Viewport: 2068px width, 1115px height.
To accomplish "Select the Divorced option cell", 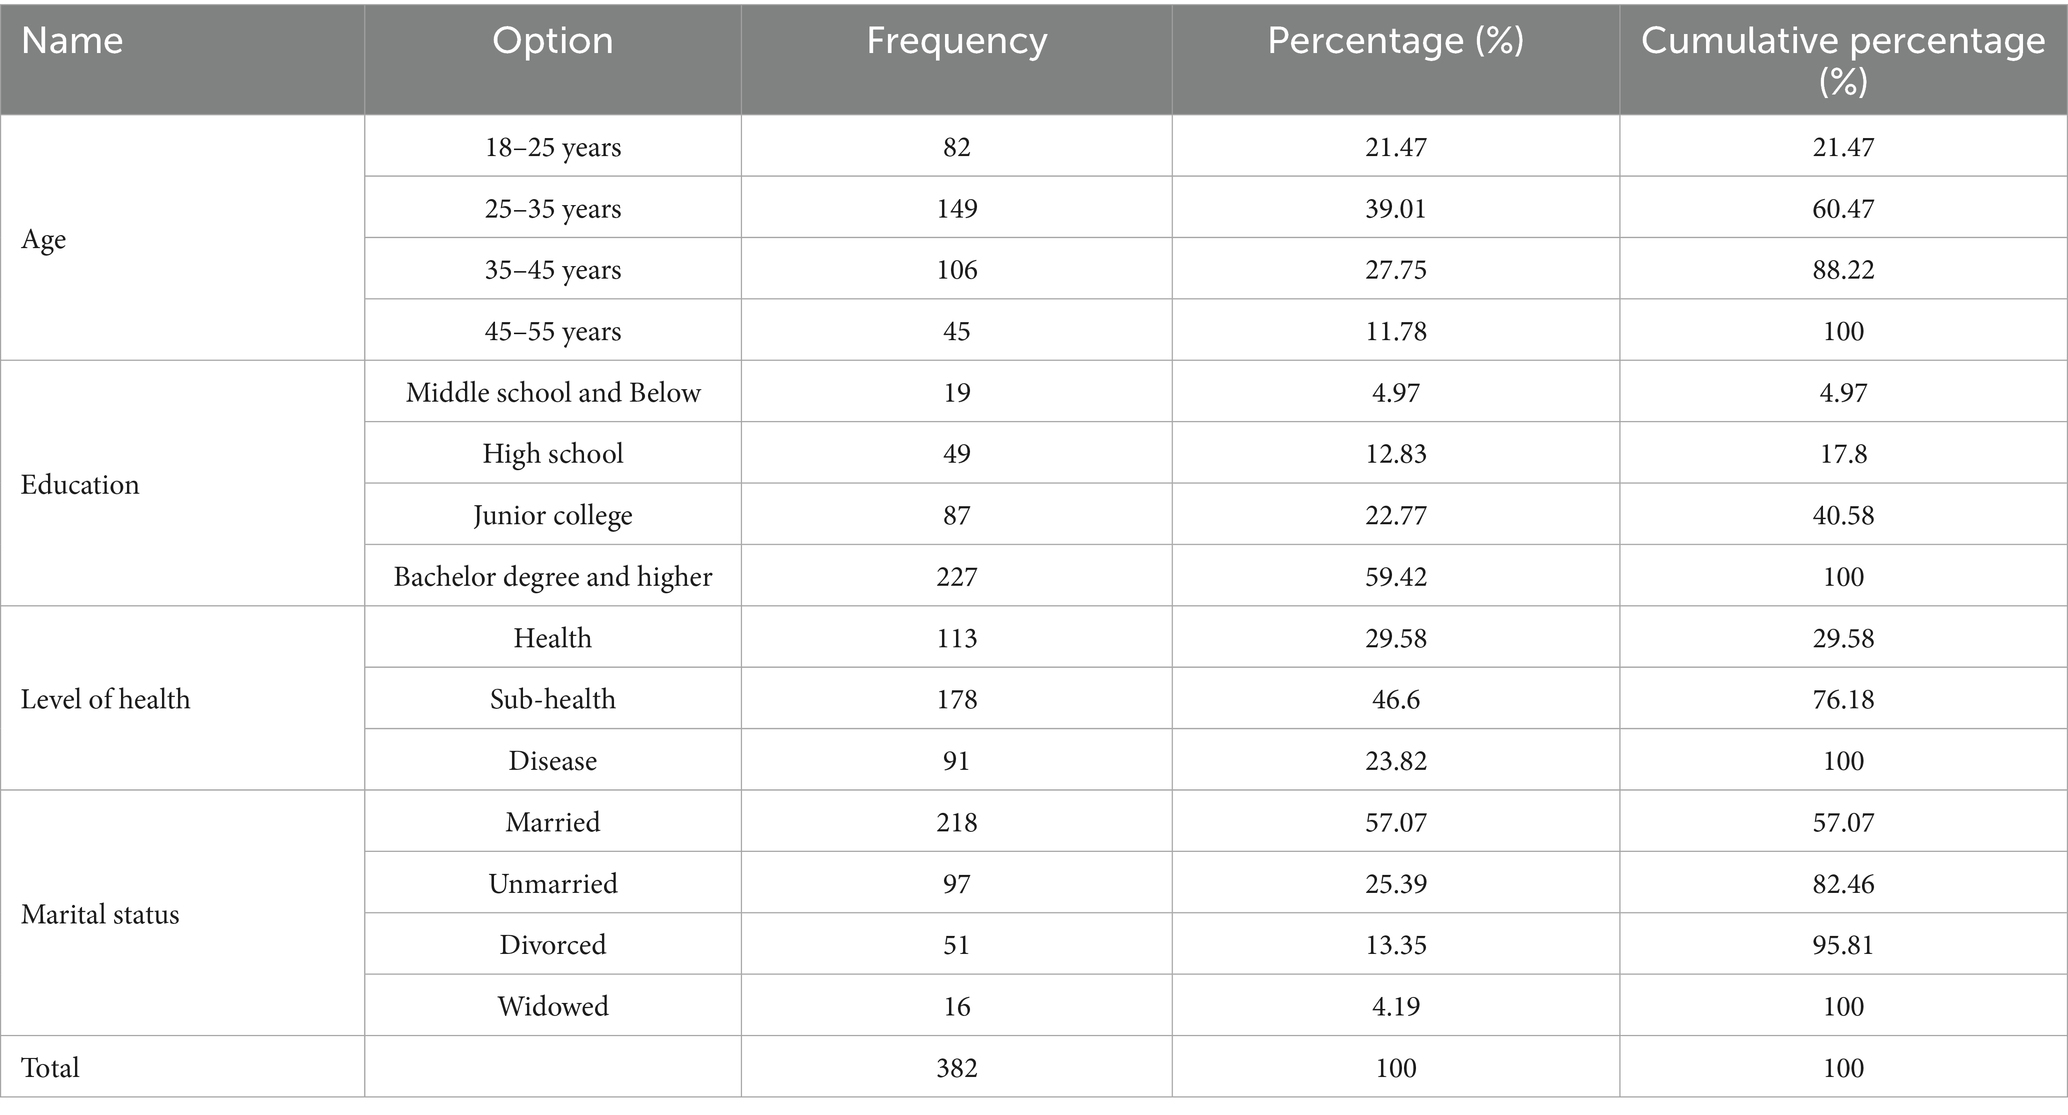I will point(552,945).
